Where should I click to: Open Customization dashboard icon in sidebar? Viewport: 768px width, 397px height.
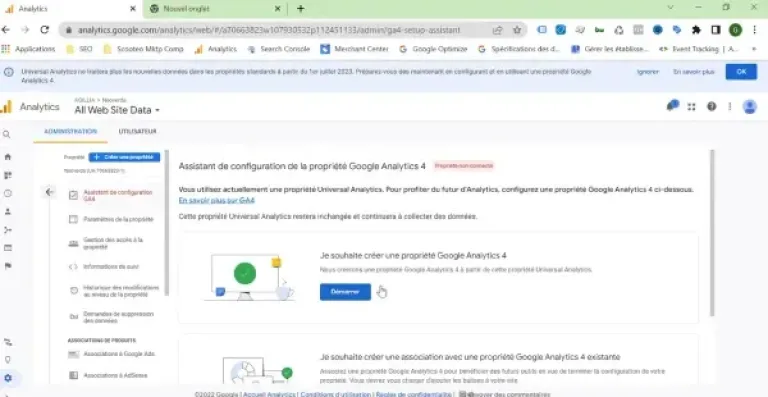coord(7,175)
